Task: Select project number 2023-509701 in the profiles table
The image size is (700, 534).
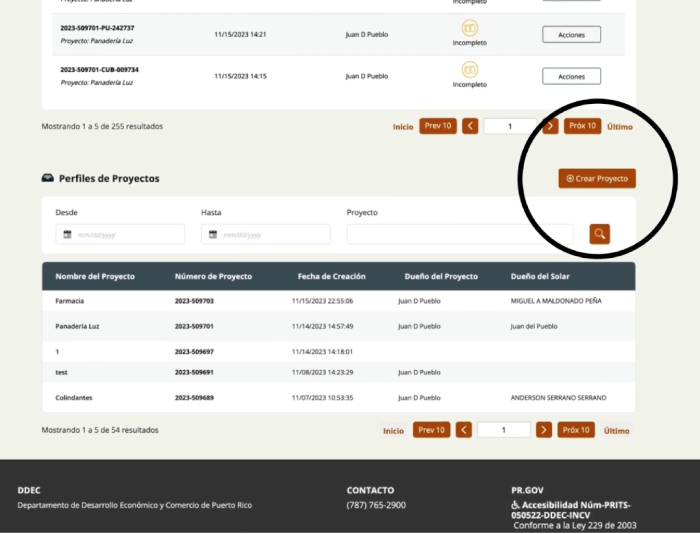Action: pos(194,326)
